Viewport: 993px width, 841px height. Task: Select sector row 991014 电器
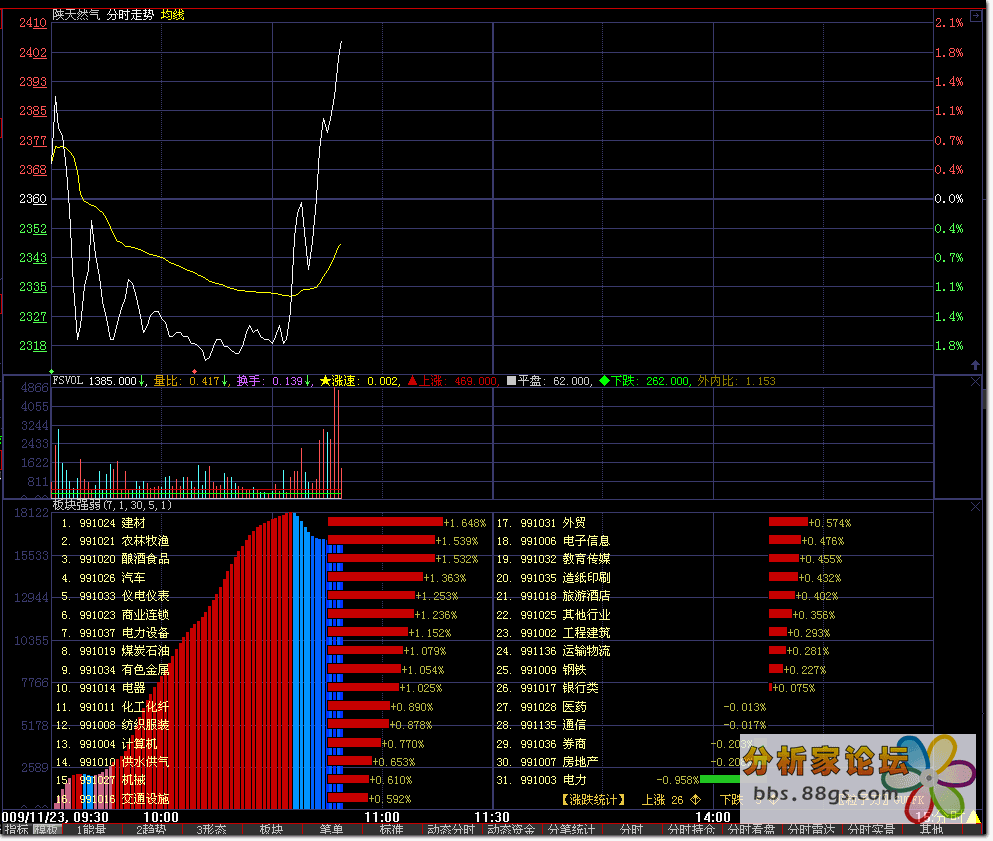101,688
